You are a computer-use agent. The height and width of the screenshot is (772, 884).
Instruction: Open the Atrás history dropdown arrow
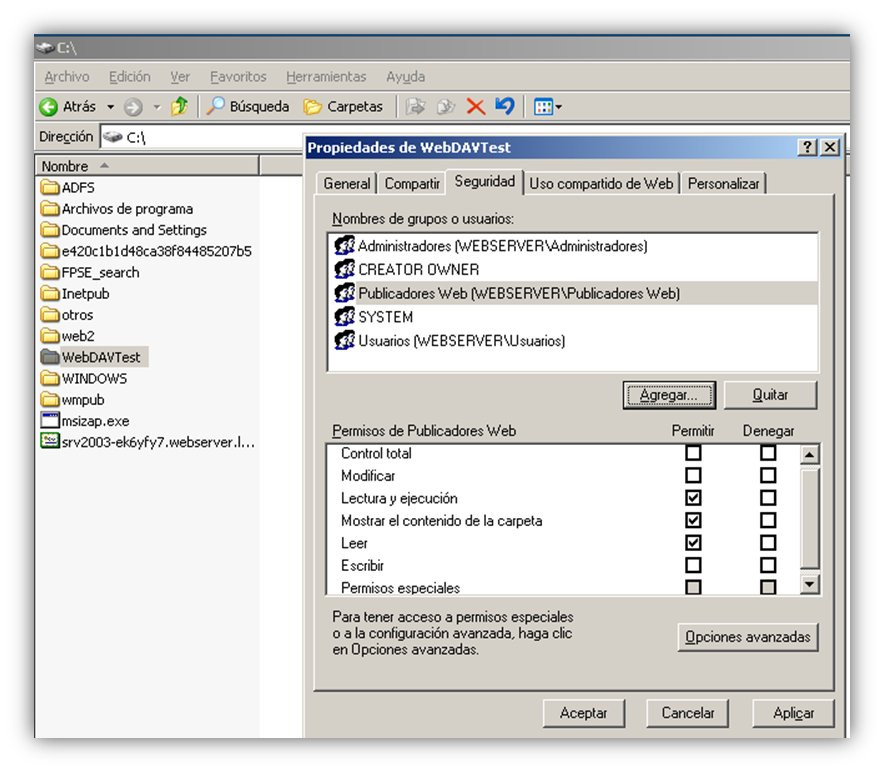coord(110,107)
